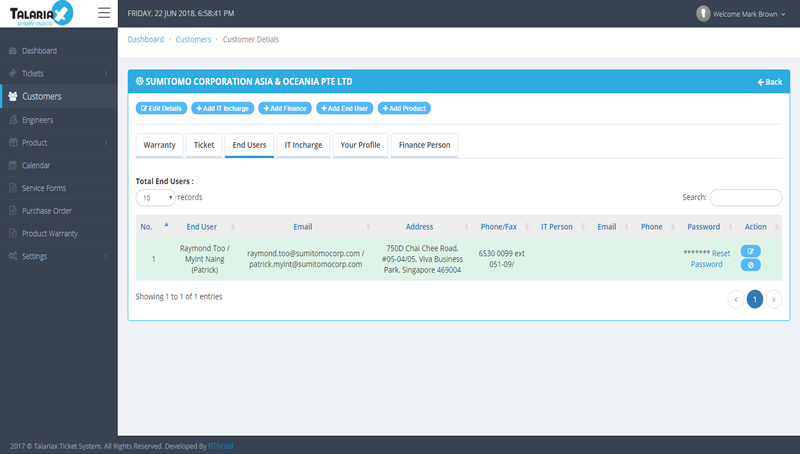Click the Showing 1 to 1 of 1 entries text
The width and height of the screenshot is (800, 454).
[x=179, y=296]
